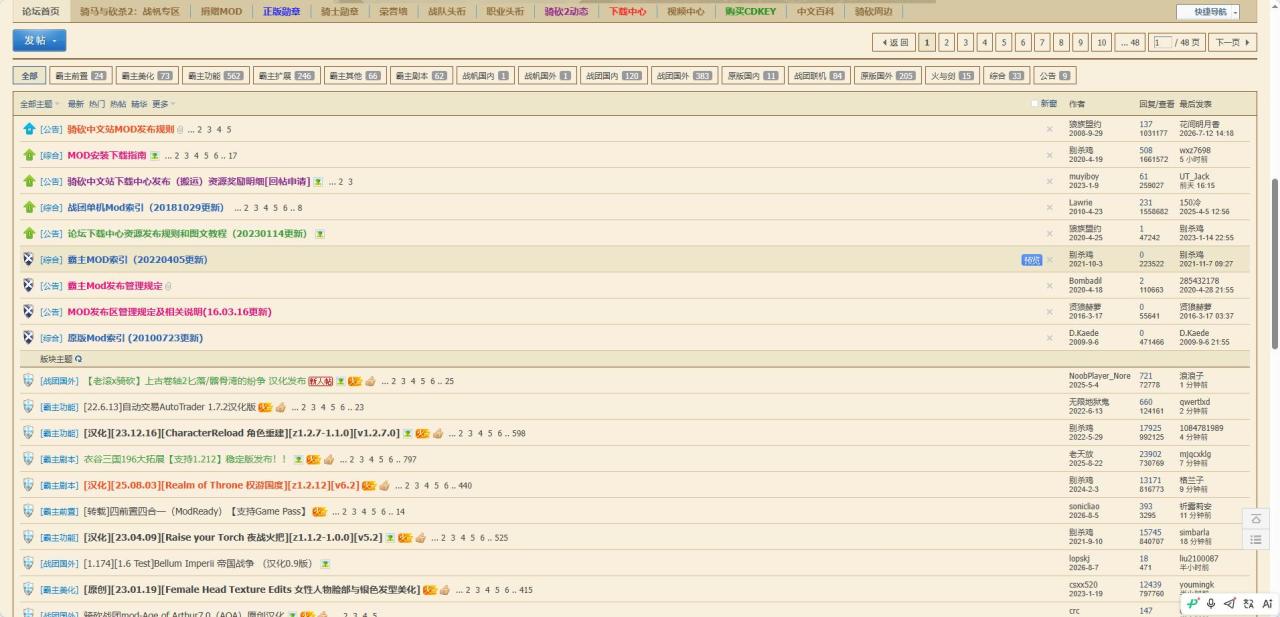
Task: Open the 捐赠MOD navigation tab
Action: (222, 12)
